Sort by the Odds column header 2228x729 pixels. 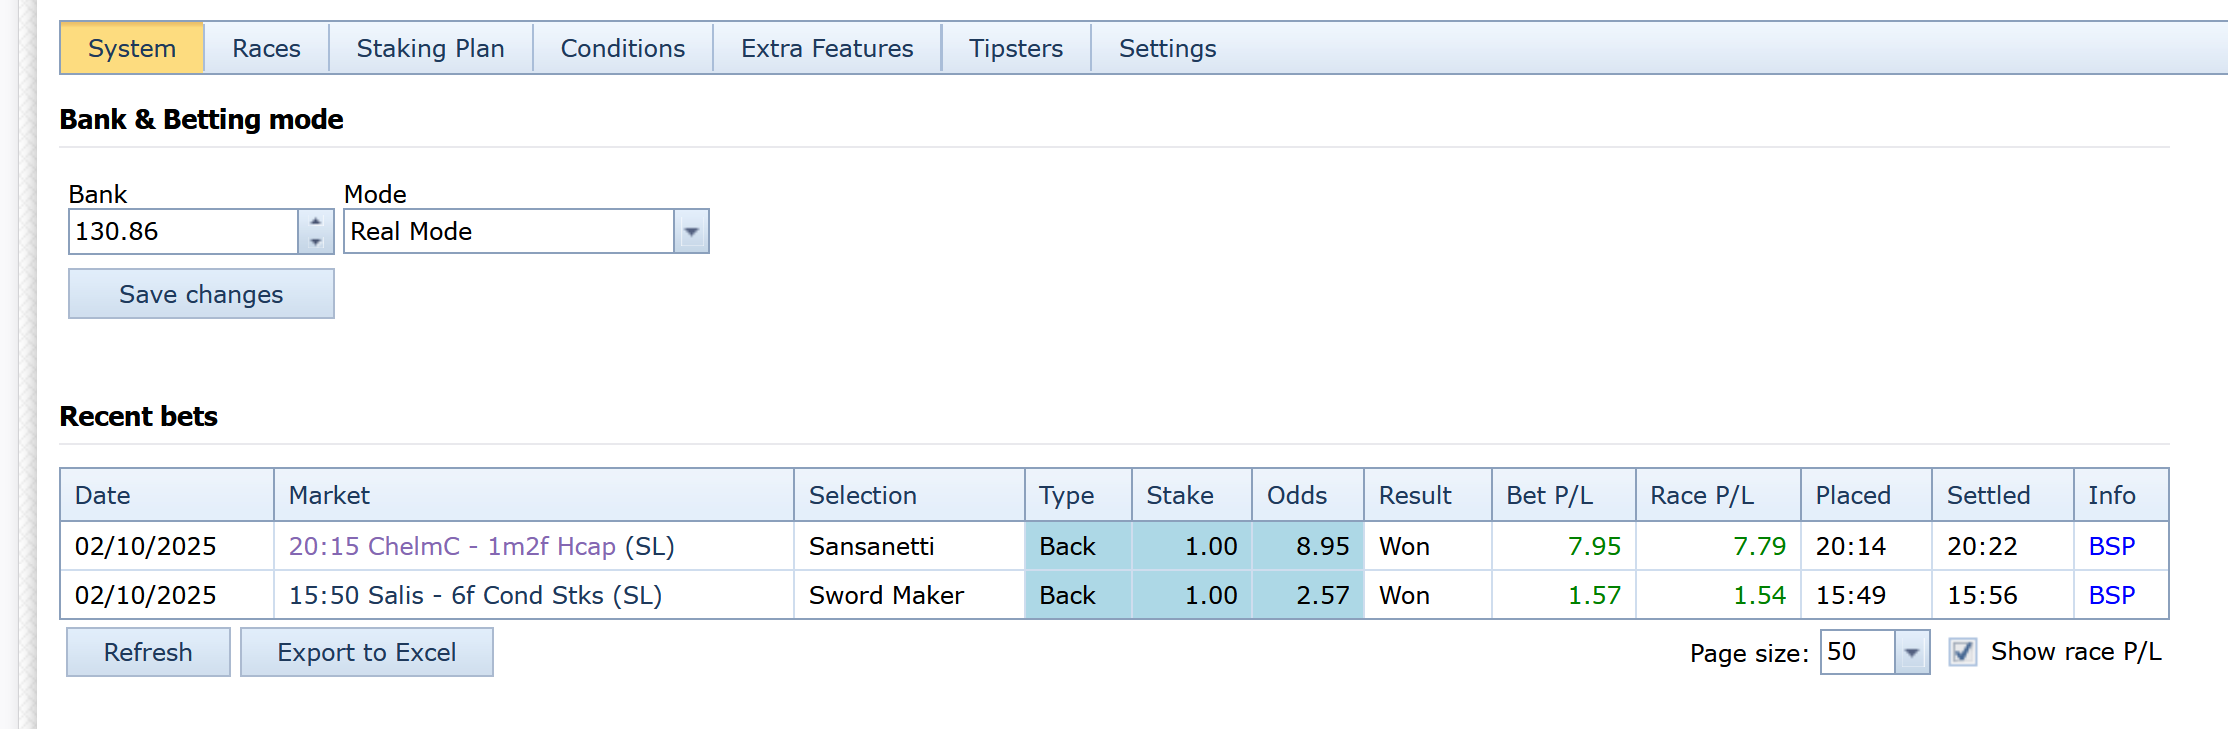(1296, 496)
